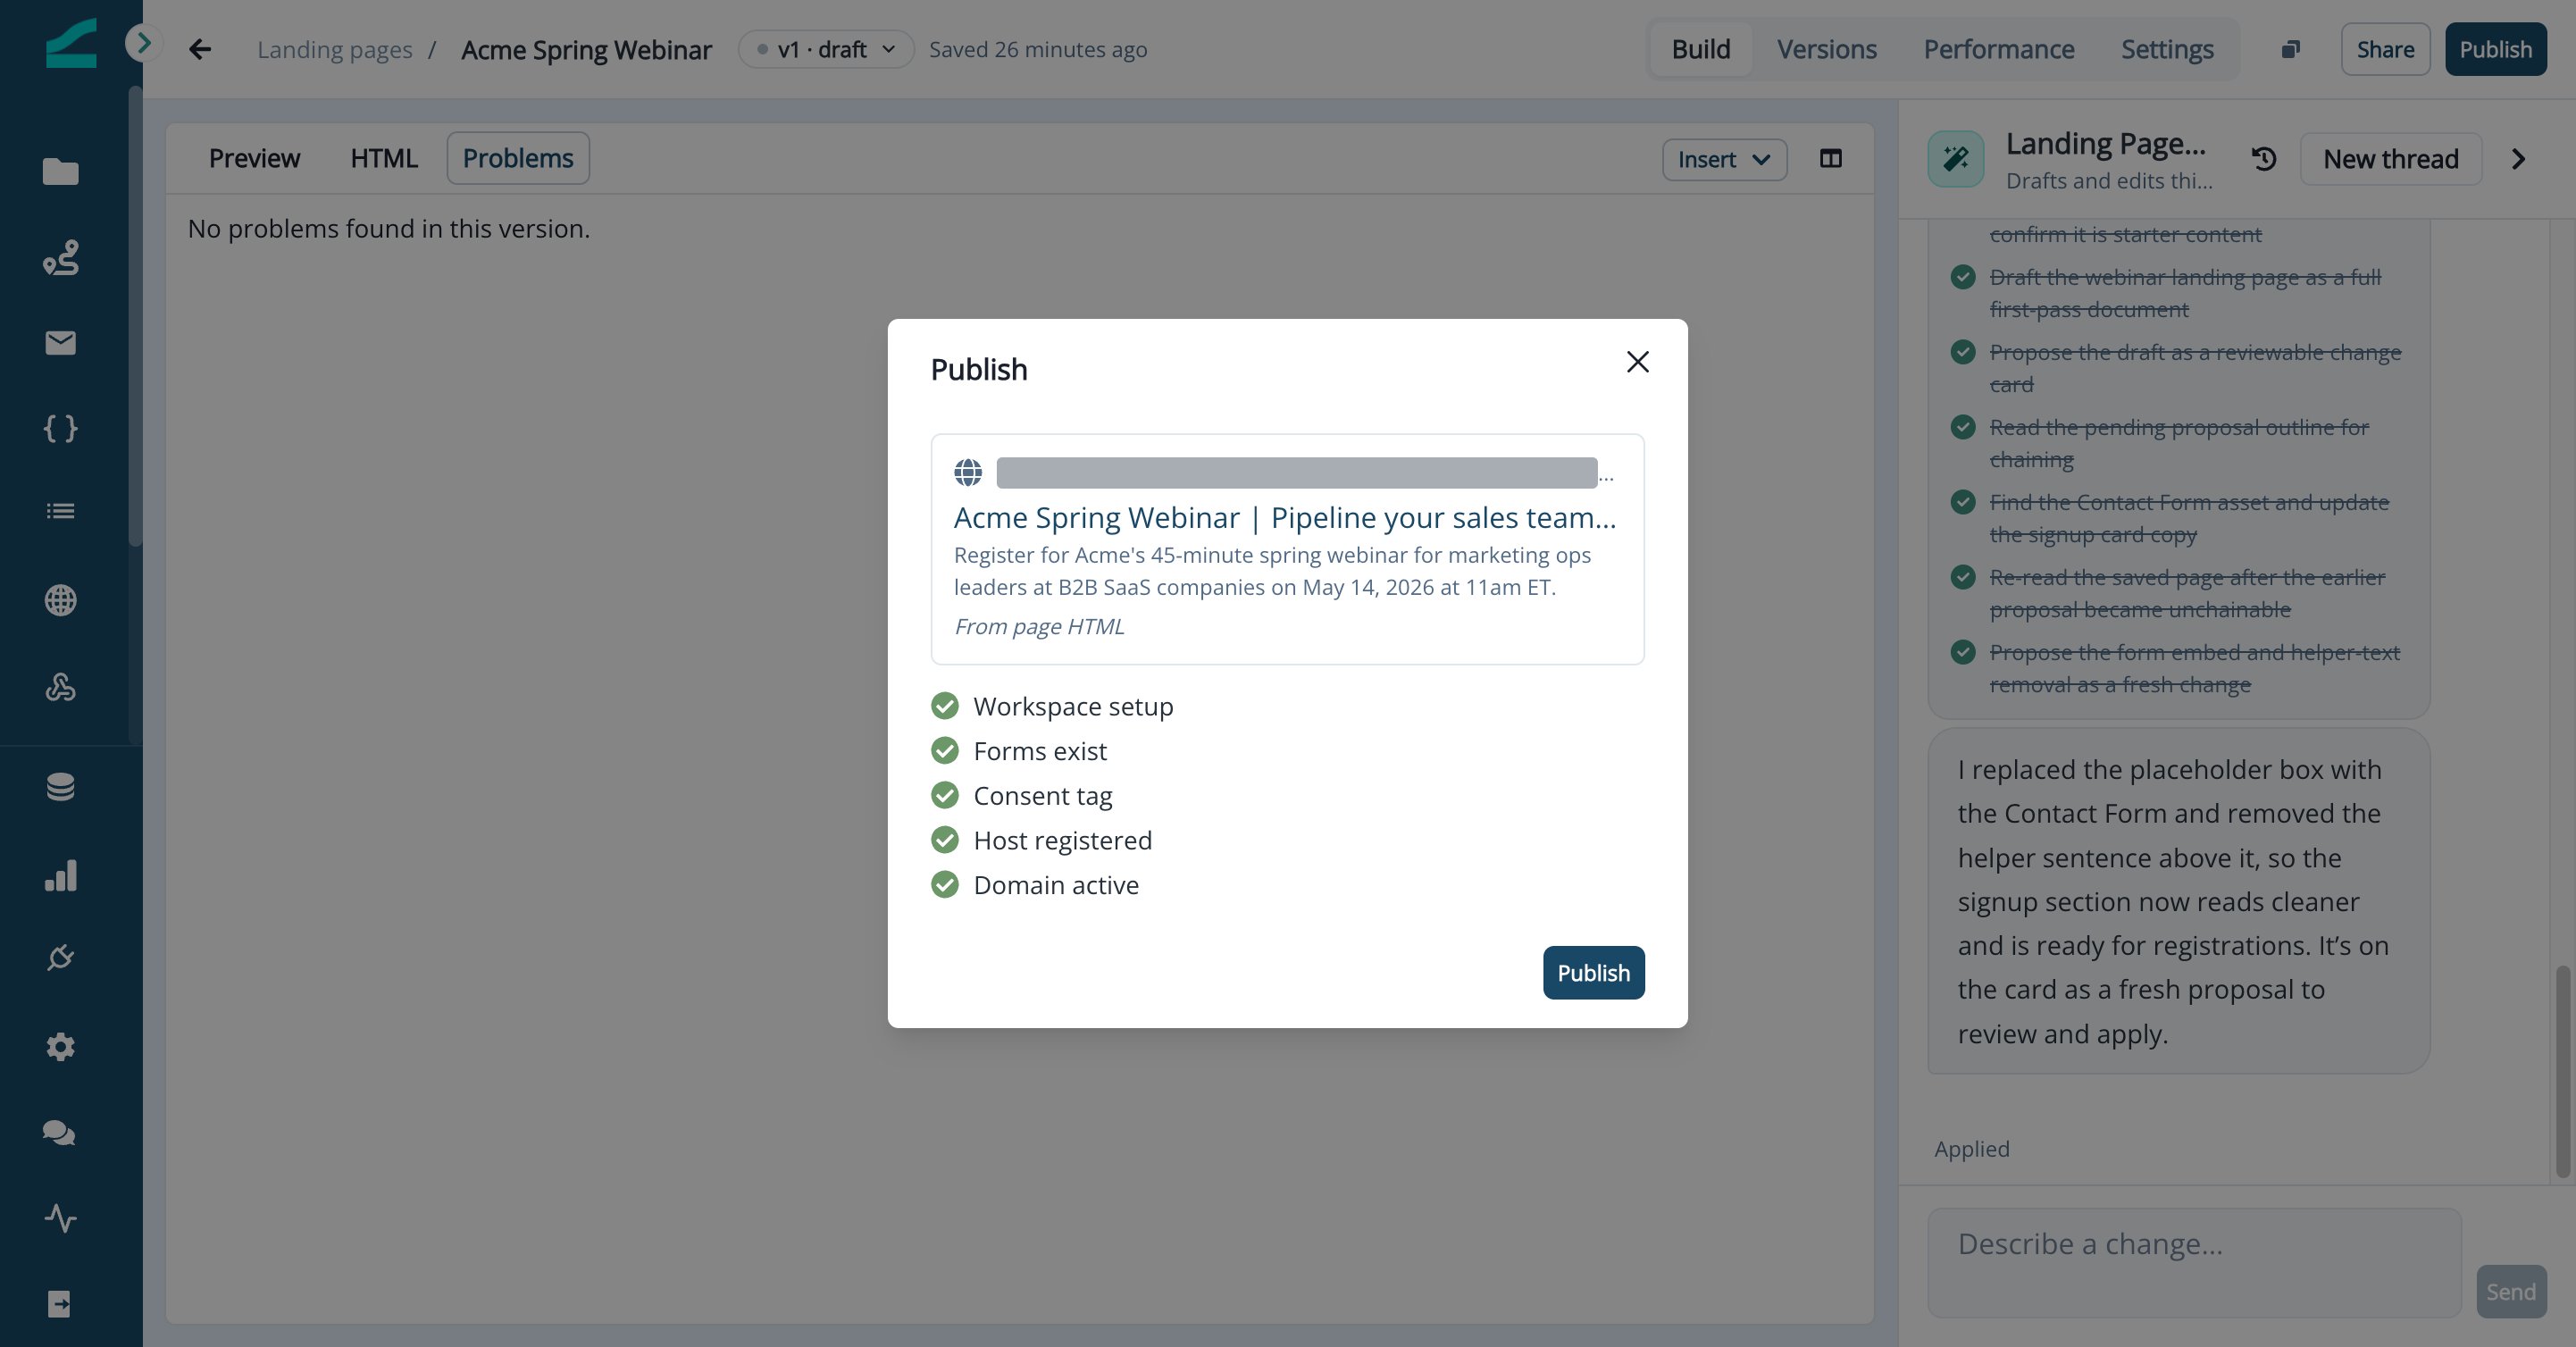The height and width of the screenshot is (1347, 2576).
Task: Click the magic wand assistant icon
Action: tap(1956, 159)
